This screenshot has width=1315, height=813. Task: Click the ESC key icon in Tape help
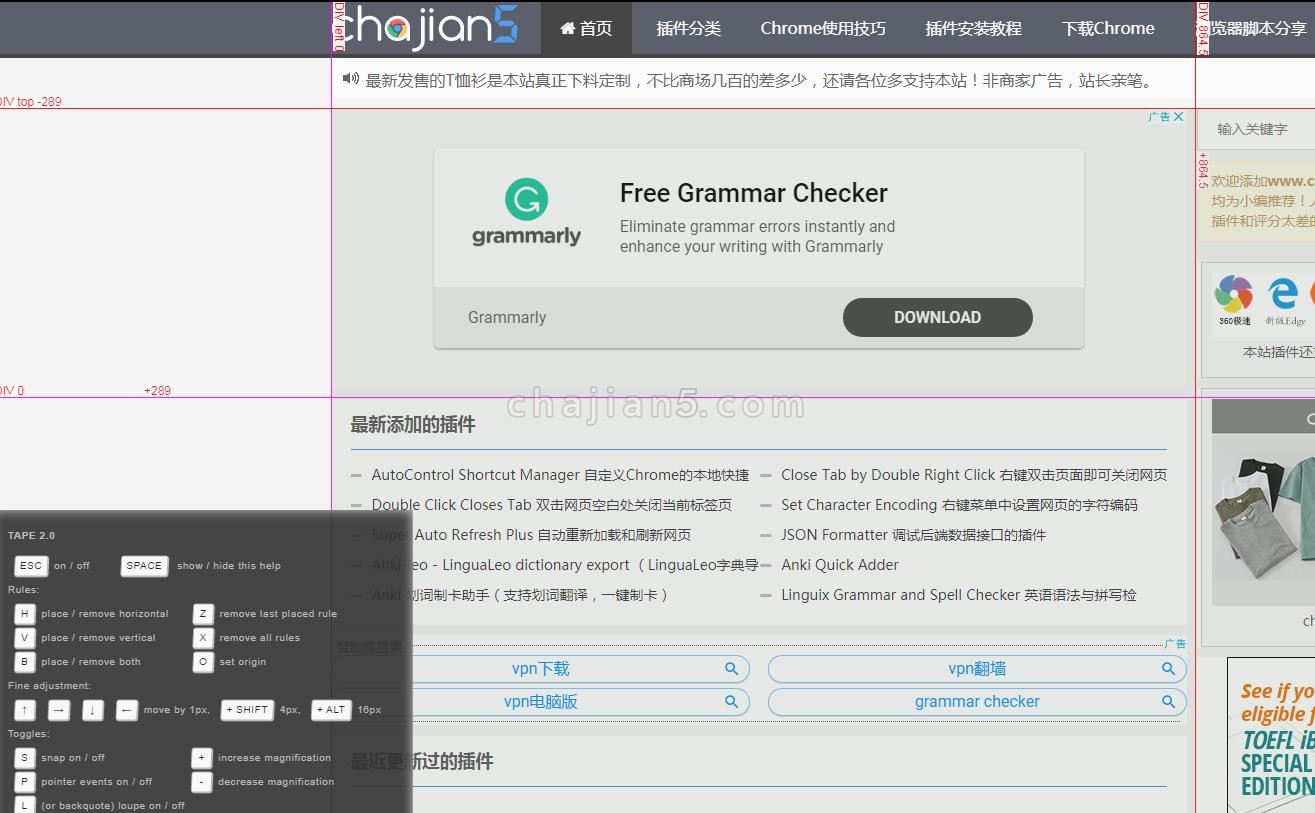coord(31,566)
